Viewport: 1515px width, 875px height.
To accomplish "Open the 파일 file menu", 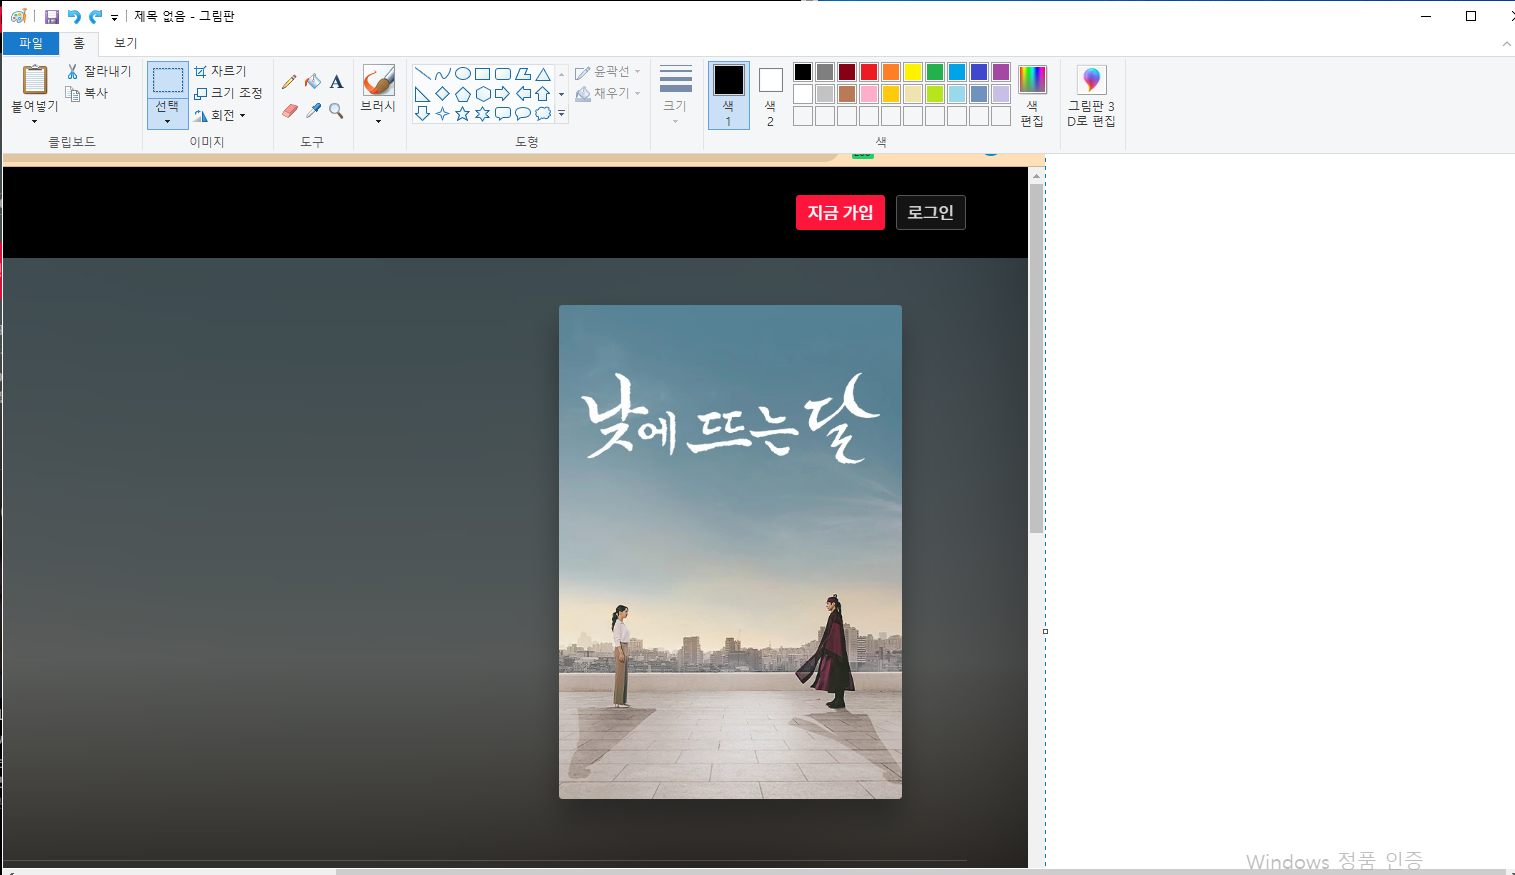I will pos(31,43).
